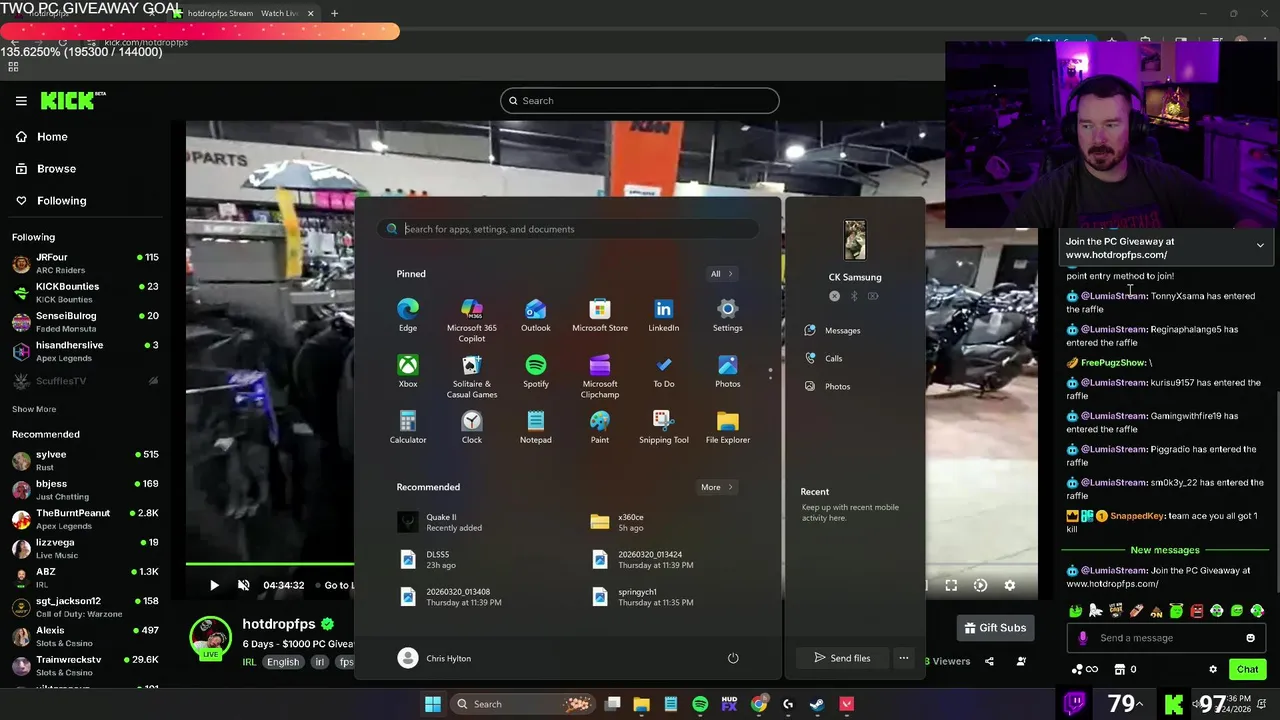Open Kick hamburger menu
Screen dimensions: 1280x720
point(21,100)
